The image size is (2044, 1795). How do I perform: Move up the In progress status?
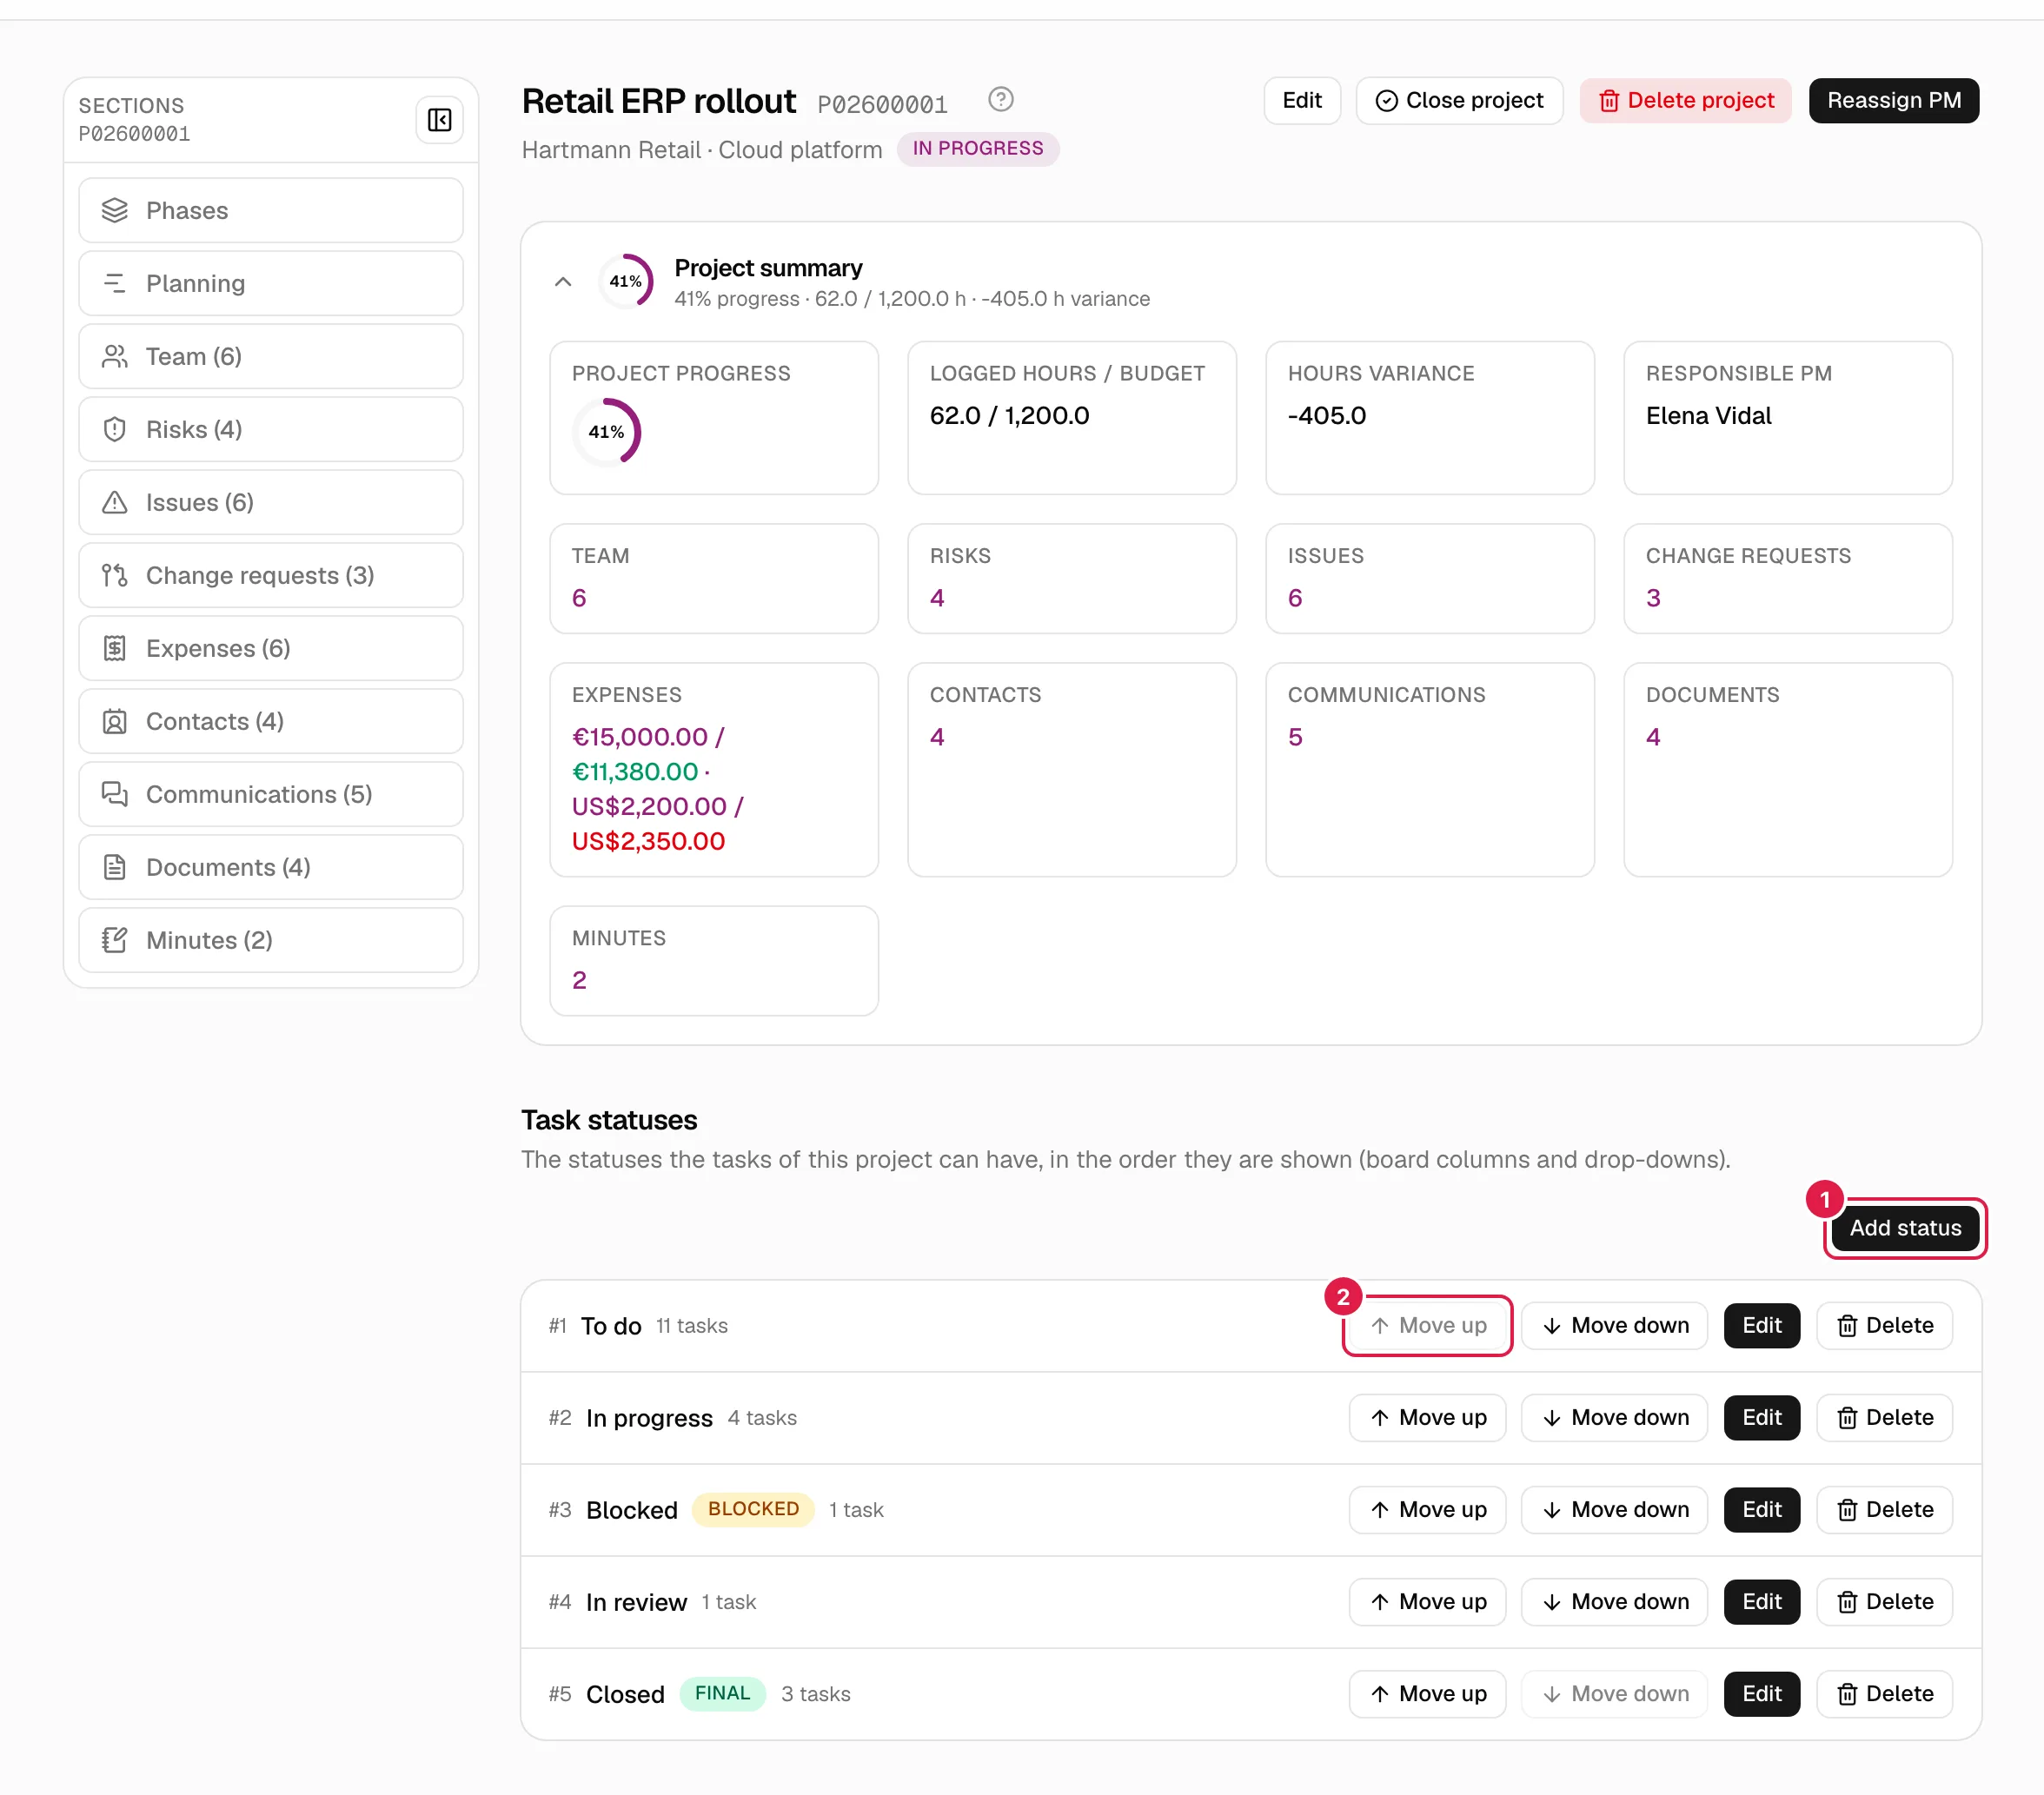pyautogui.click(x=1428, y=1418)
